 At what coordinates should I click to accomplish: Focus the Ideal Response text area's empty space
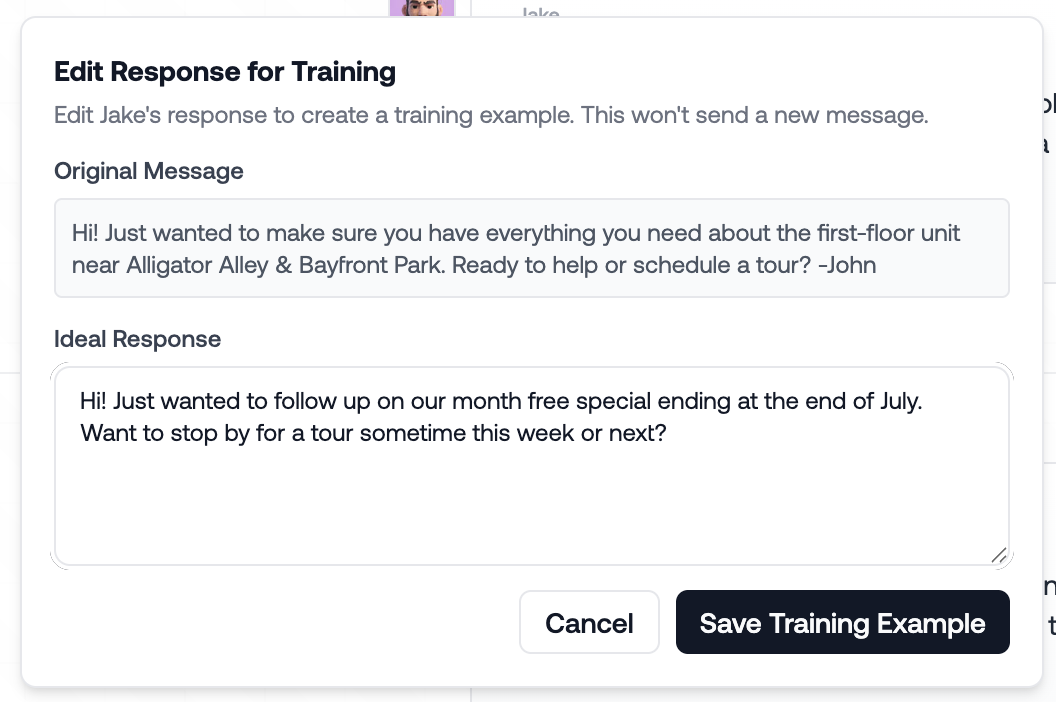click(x=531, y=505)
